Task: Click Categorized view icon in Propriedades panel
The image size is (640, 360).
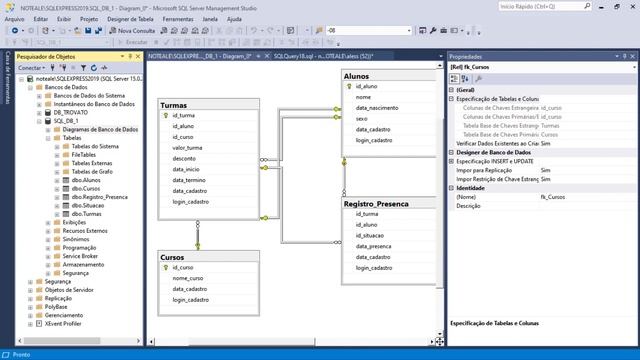Action: tap(454, 79)
